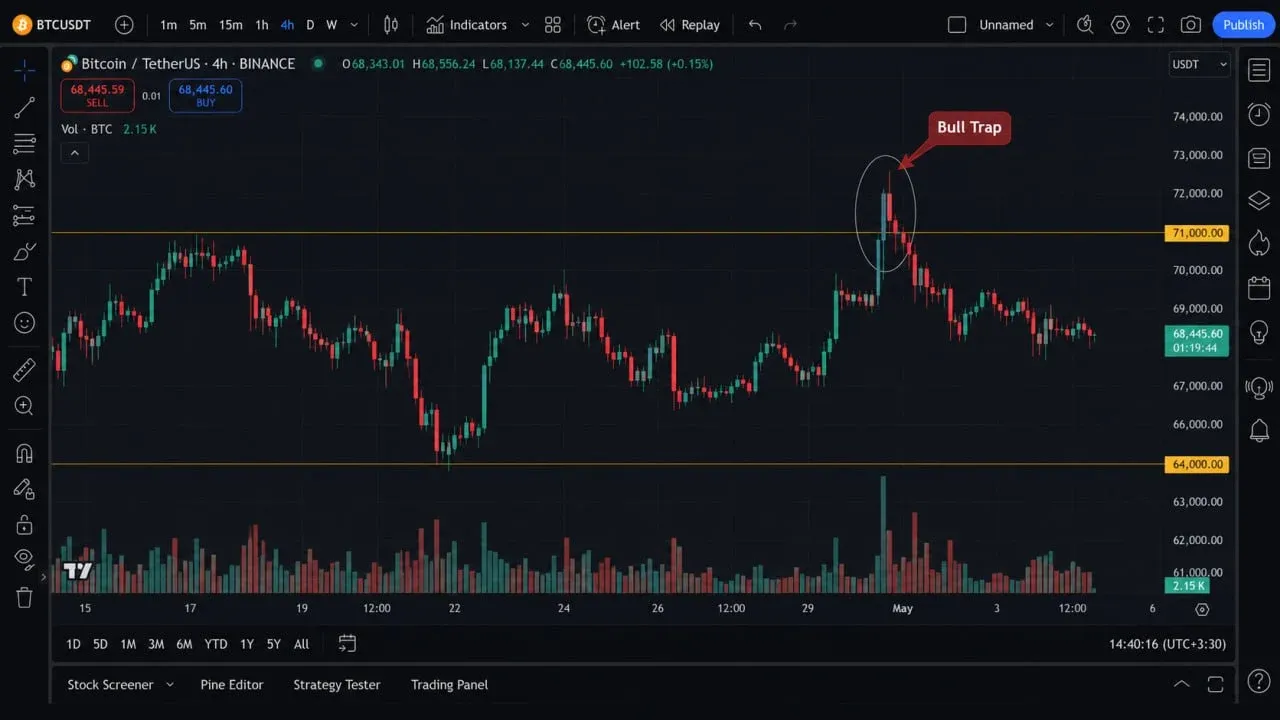Start bar Replay mode
The height and width of the screenshot is (720, 1280).
[690, 25]
